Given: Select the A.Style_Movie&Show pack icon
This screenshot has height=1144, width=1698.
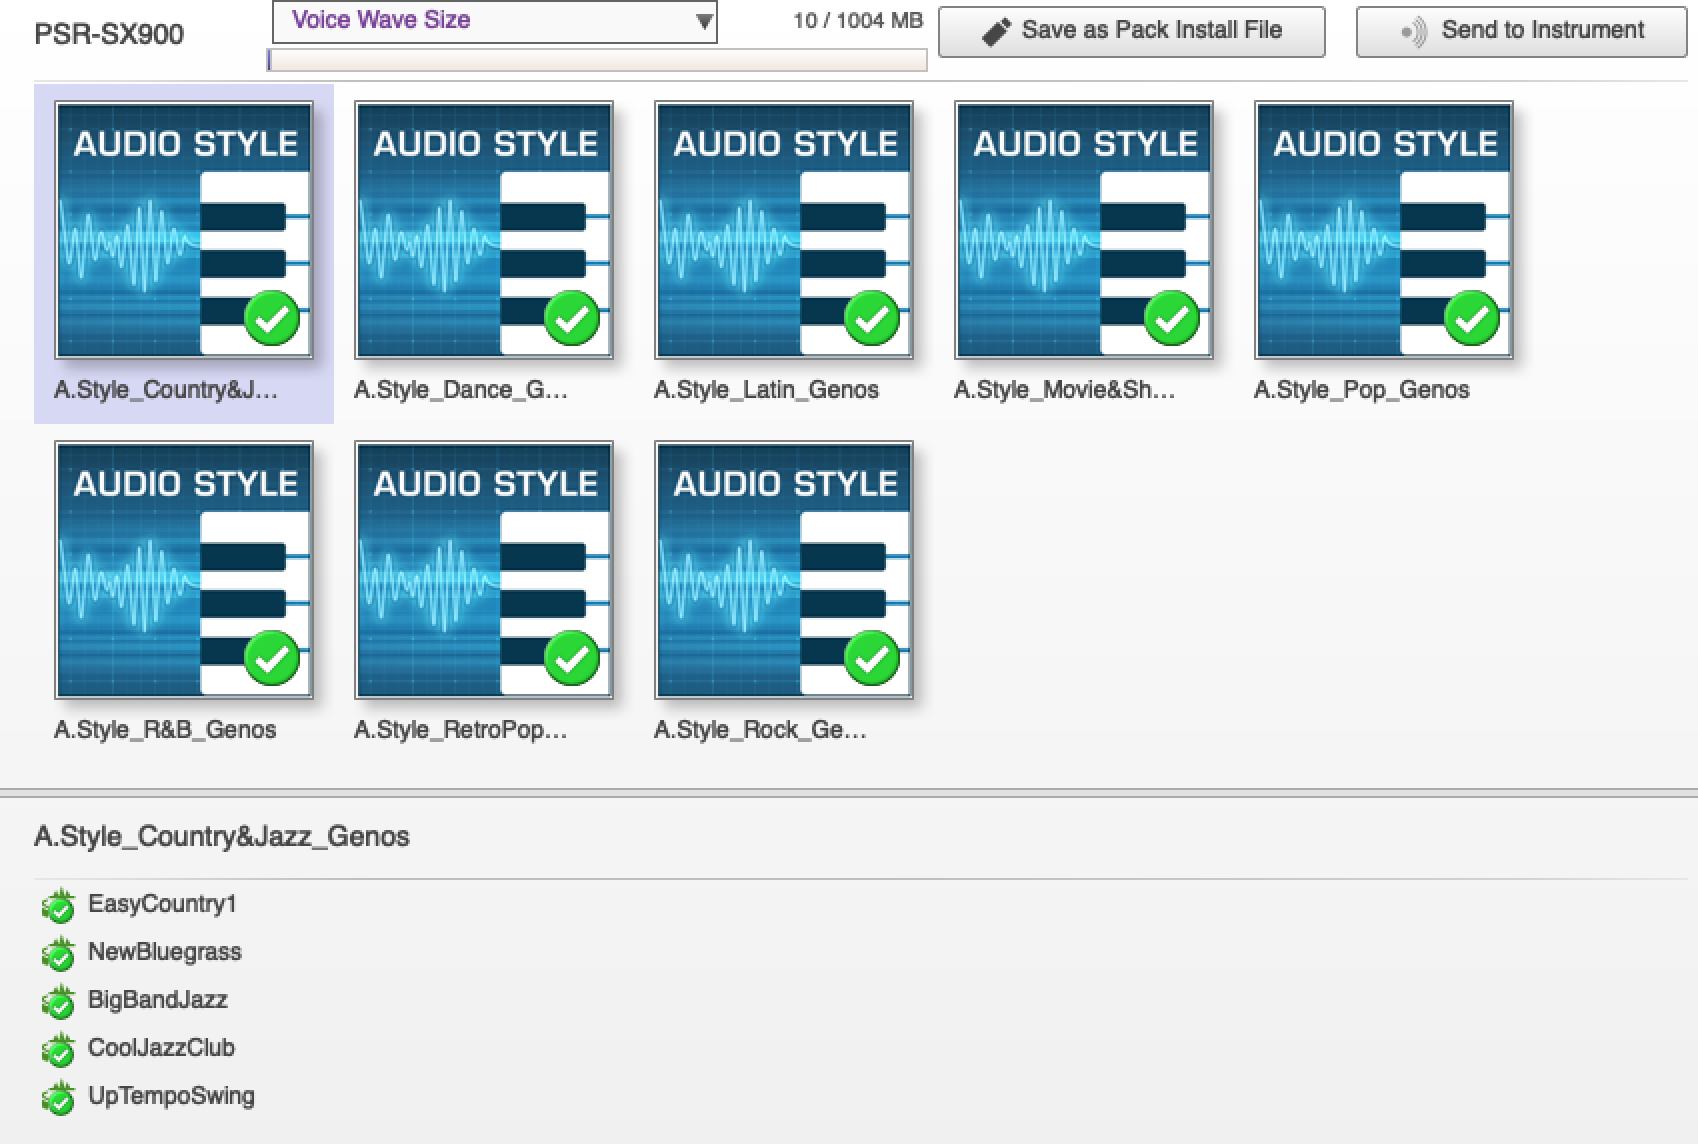Looking at the screenshot, I should [1084, 230].
